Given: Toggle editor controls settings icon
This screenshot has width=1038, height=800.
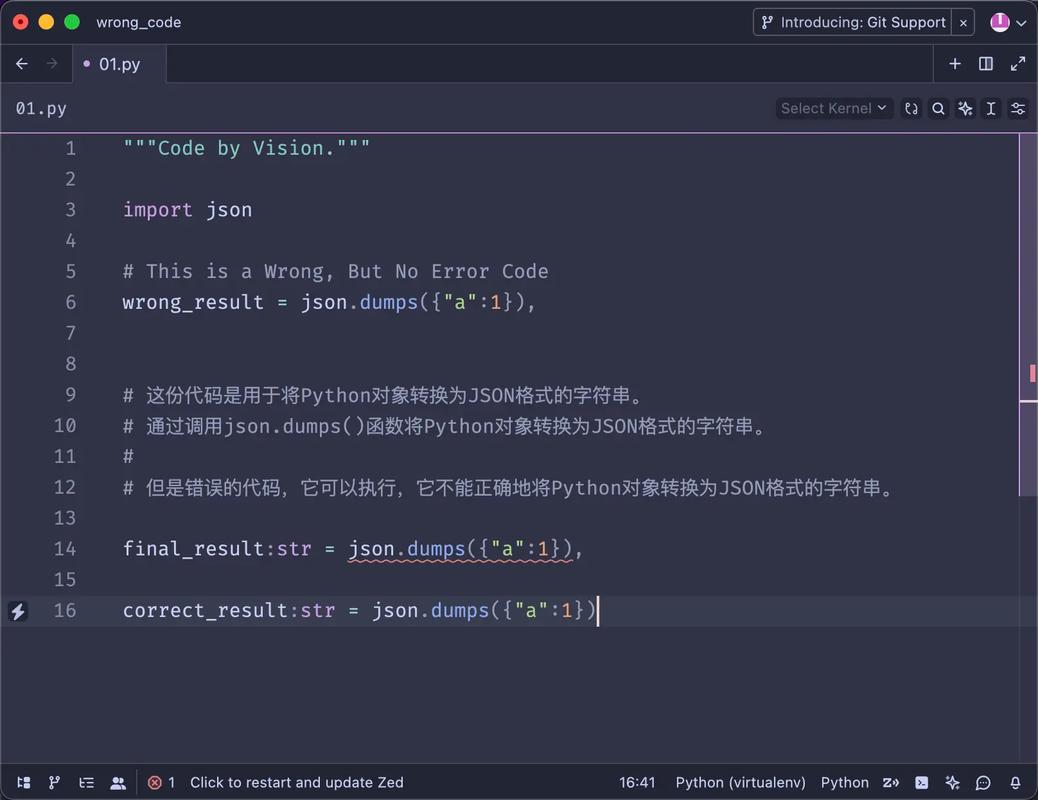Looking at the screenshot, I should (1018, 109).
